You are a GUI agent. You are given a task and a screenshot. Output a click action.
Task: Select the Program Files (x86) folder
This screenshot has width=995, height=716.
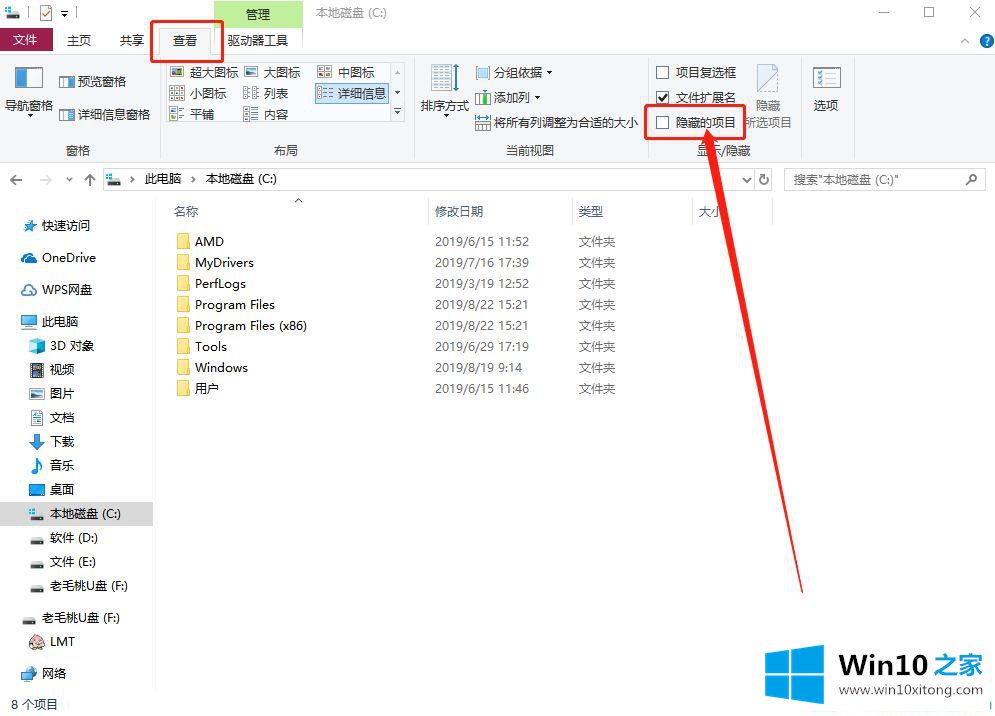tap(250, 326)
